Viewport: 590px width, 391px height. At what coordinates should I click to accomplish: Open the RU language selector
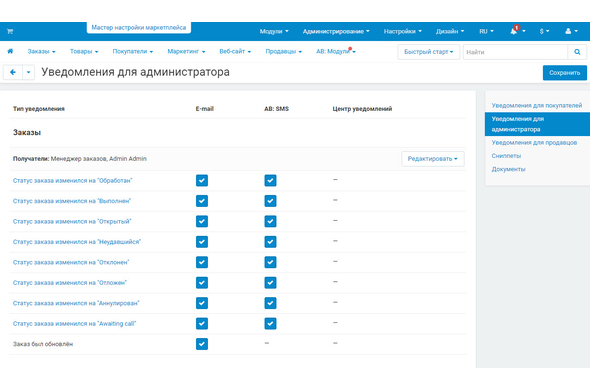(x=486, y=31)
